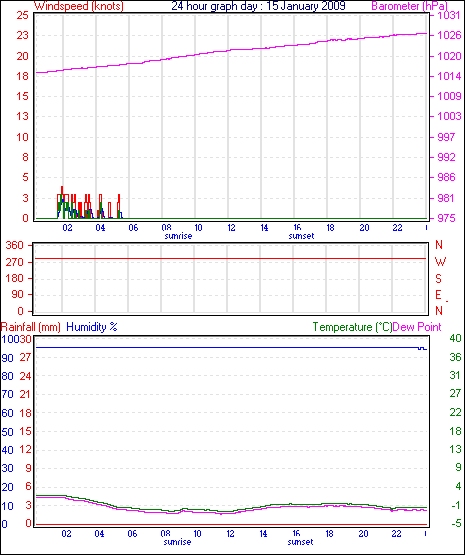Screen dimensions: 465x556
Task: Click the 22 hour tick on bottom graph
Action: coord(396,534)
